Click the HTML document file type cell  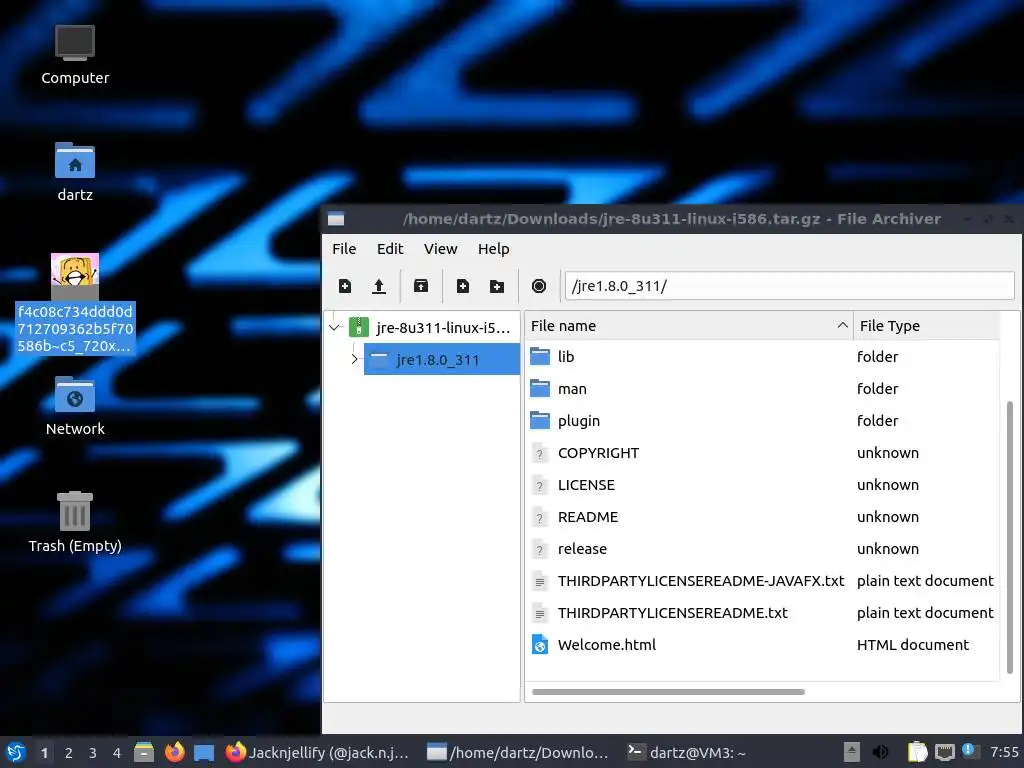pos(912,645)
